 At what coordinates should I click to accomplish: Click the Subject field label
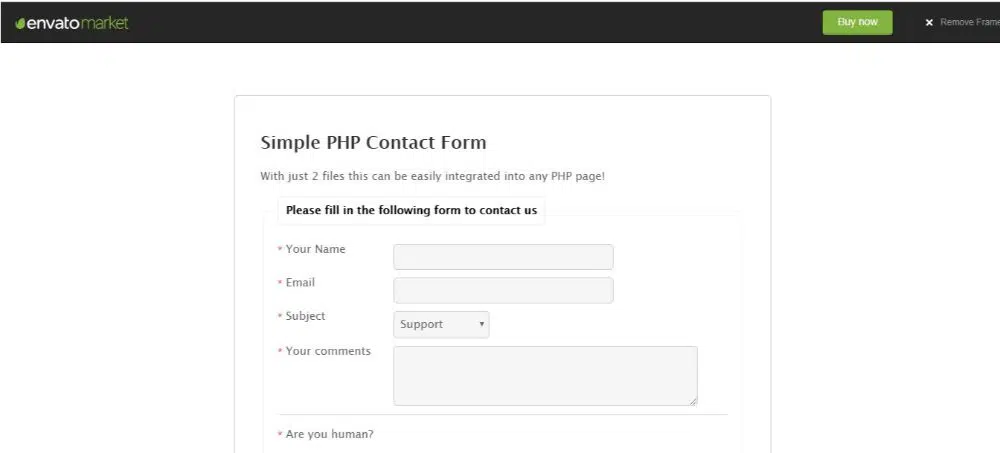305,316
